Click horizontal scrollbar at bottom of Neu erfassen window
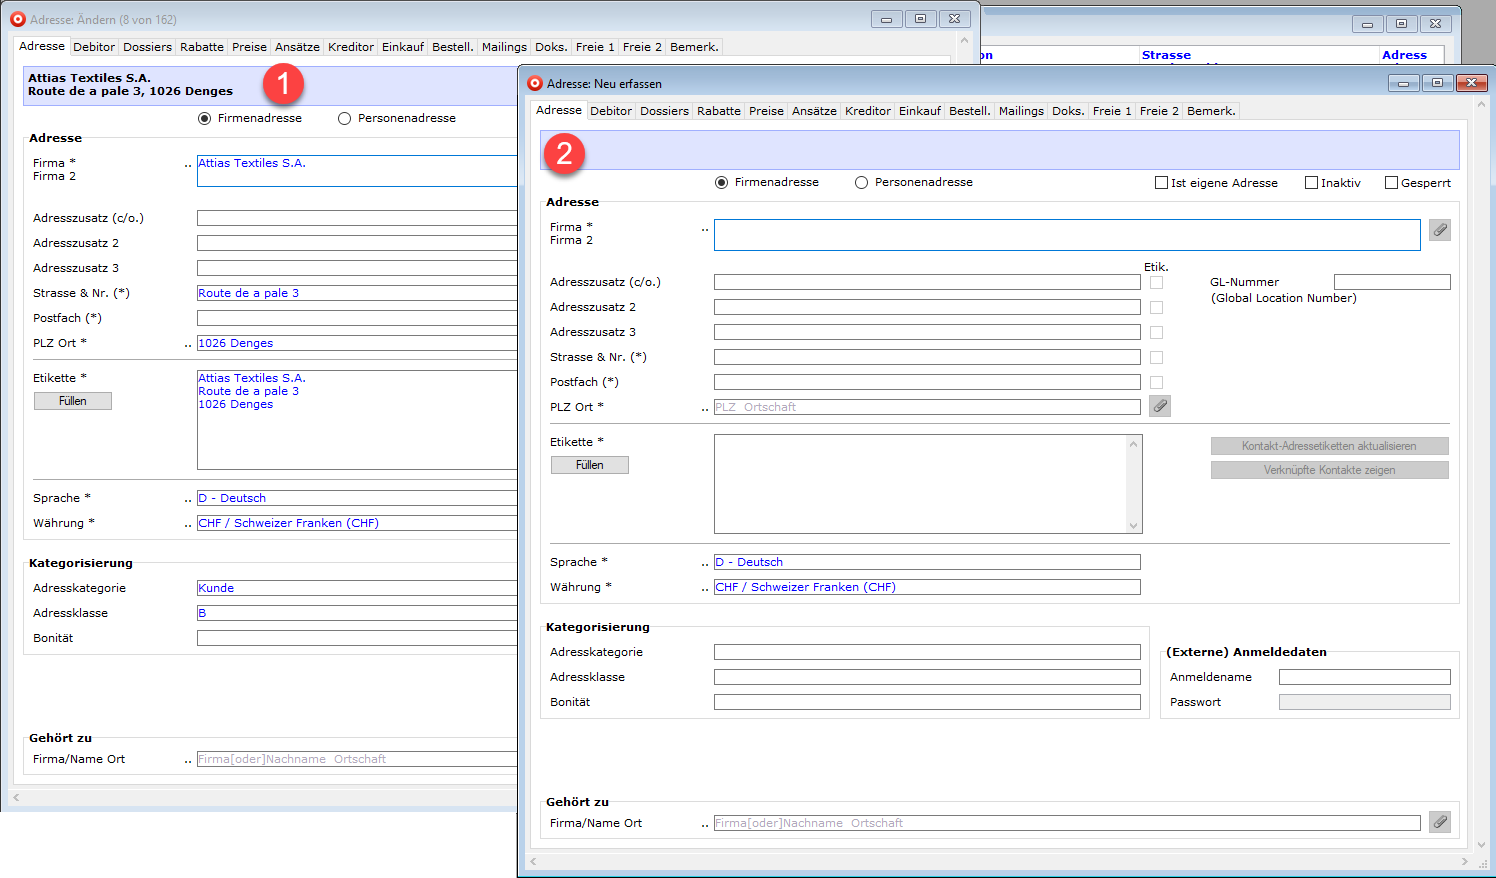Viewport: 1496px width, 878px height. click(x=1000, y=861)
